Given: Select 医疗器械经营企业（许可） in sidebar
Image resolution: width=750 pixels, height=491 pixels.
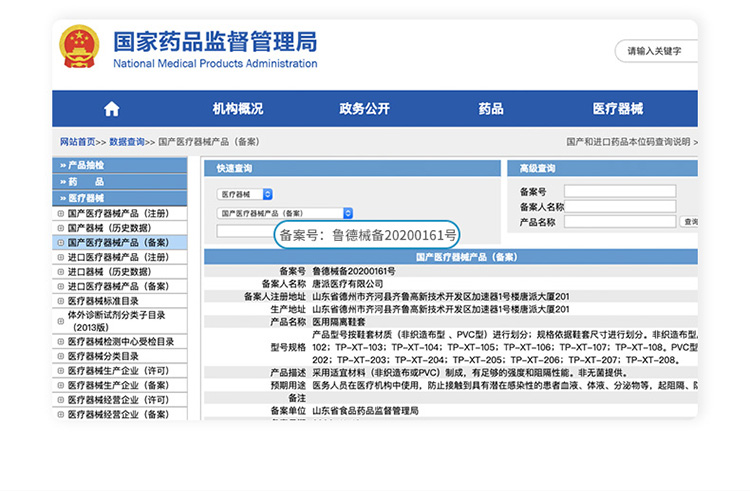Looking at the screenshot, I should coord(118,400).
